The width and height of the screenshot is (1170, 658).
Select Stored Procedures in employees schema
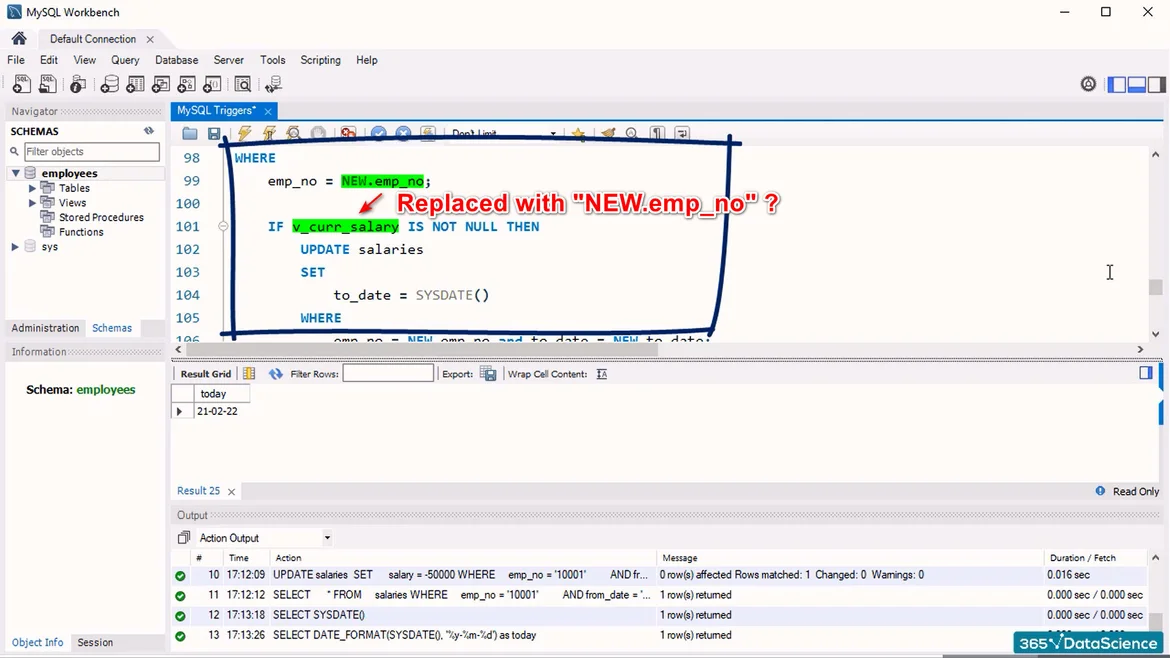(101, 217)
